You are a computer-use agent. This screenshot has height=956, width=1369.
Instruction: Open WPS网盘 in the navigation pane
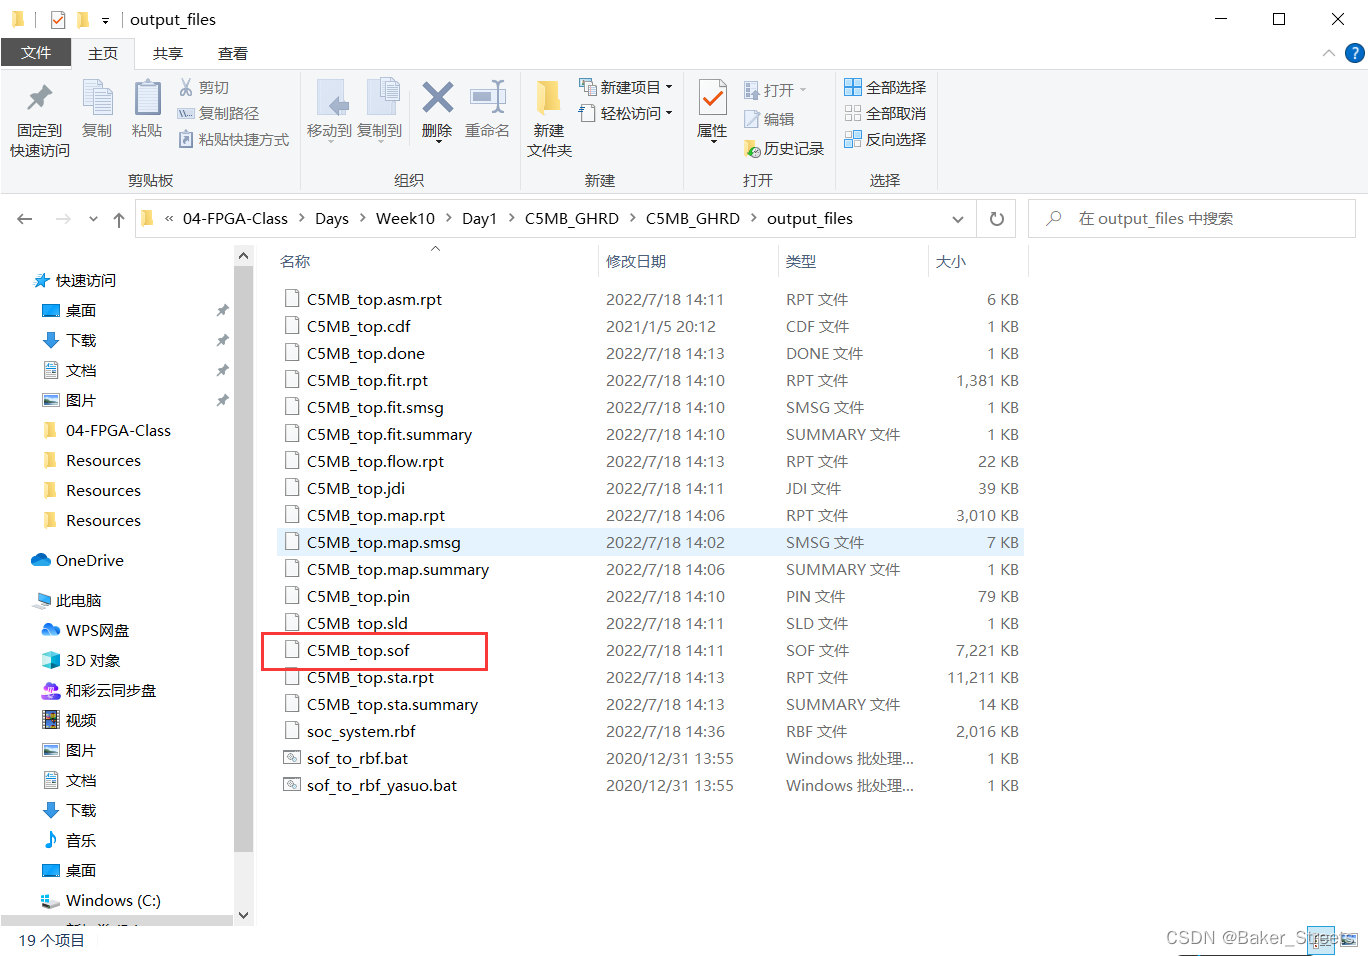[86, 631]
